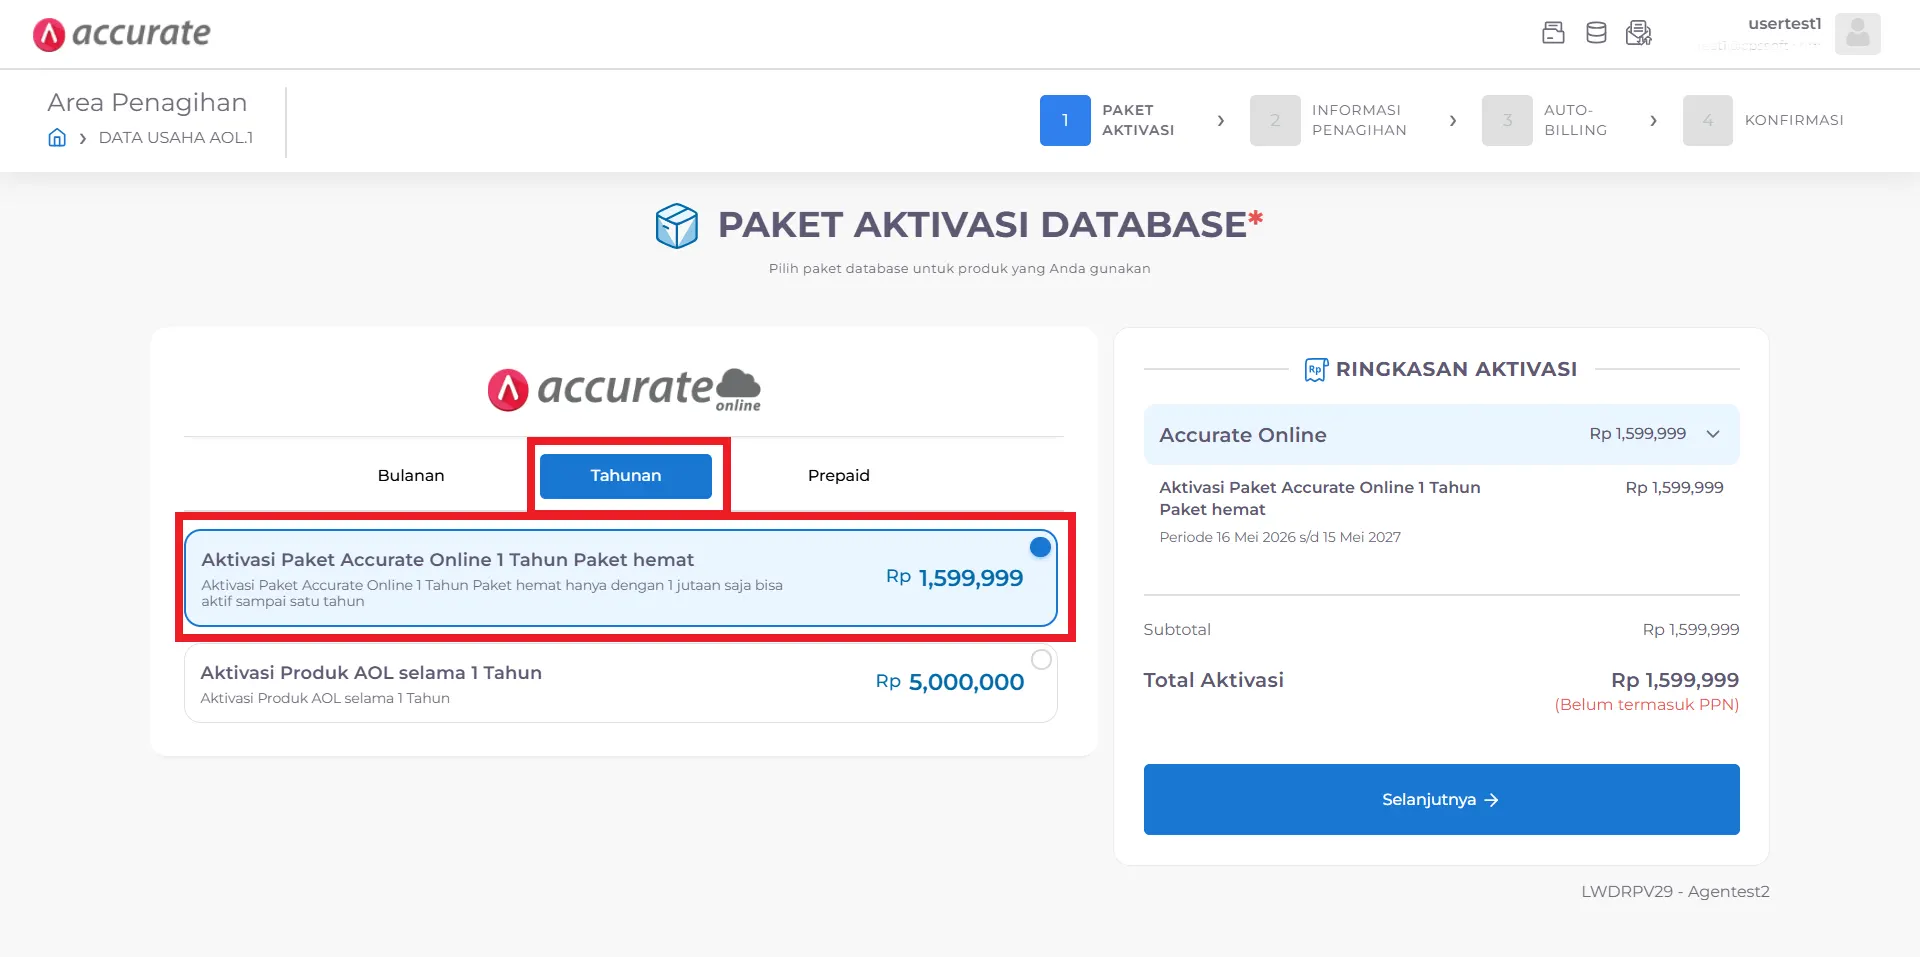The image size is (1920, 957).
Task: Click the box icon beside Paket Aktivasi Database
Action: tap(677, 226)
